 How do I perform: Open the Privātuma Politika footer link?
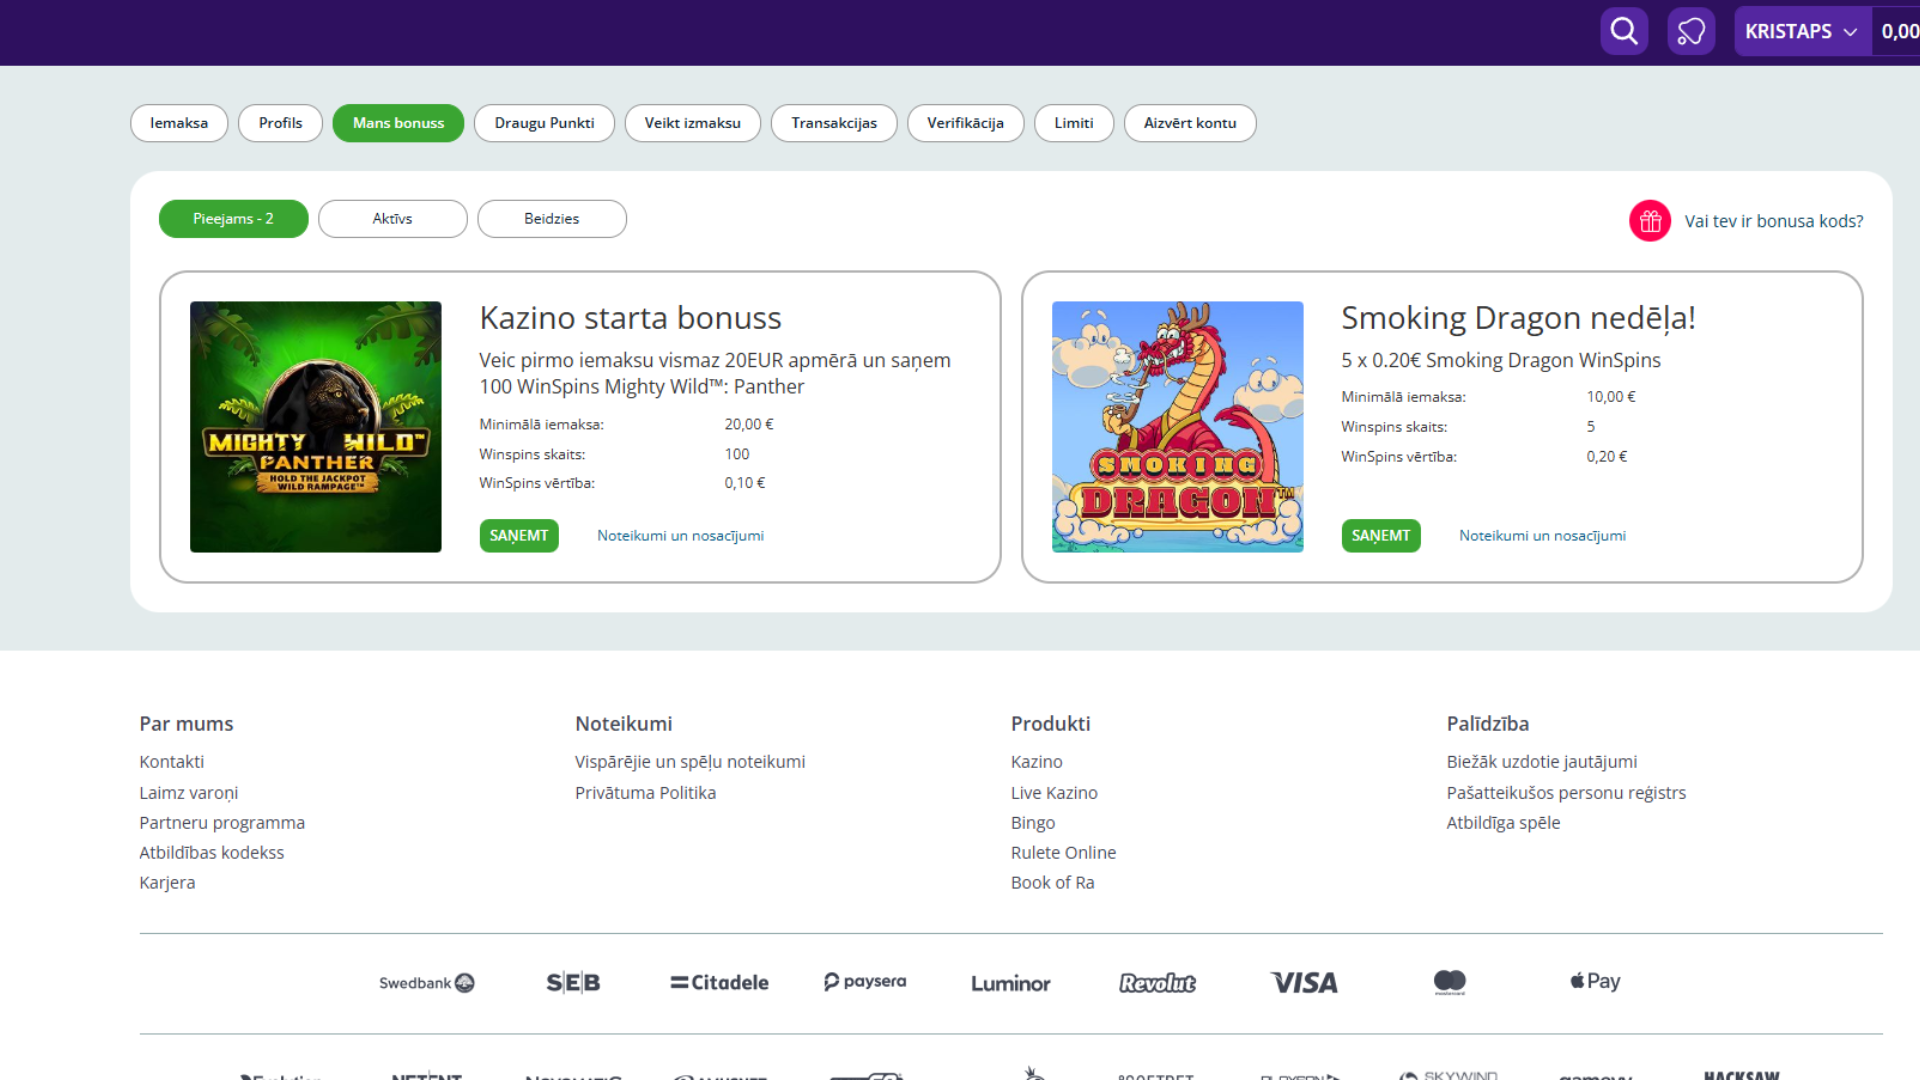click(645, 793)
